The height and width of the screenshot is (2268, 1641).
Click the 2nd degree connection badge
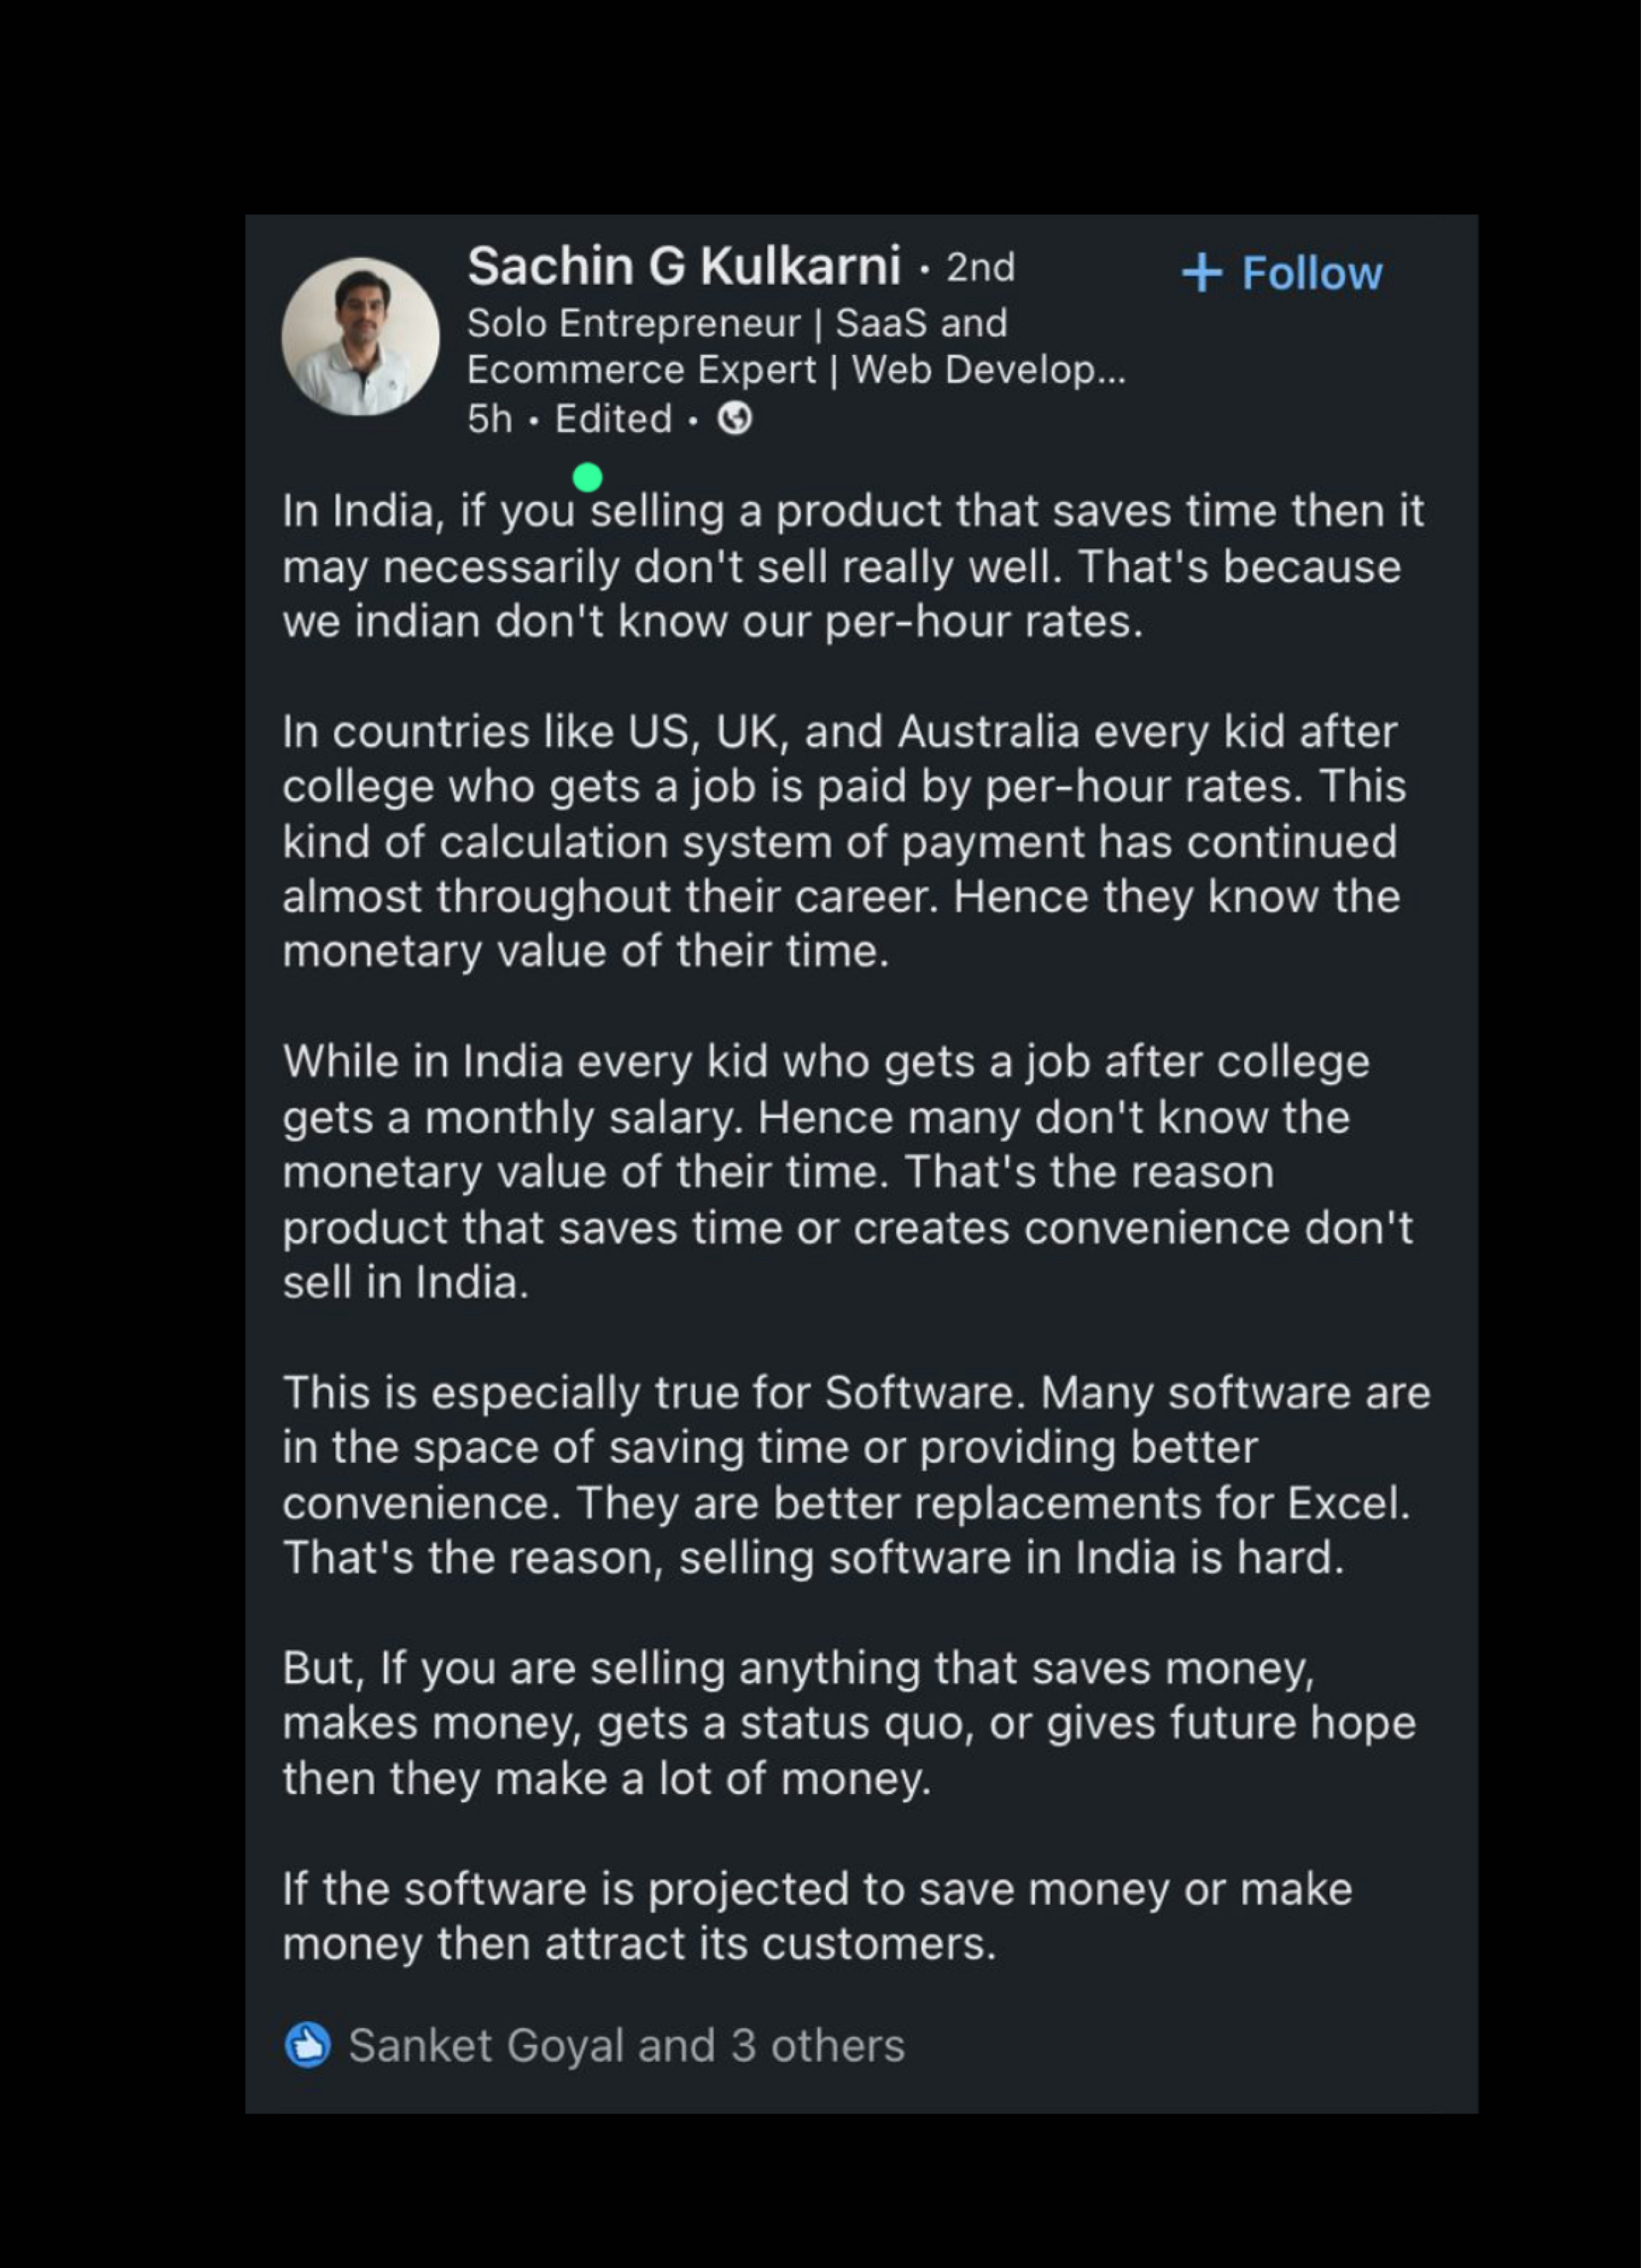coord(980,268)
